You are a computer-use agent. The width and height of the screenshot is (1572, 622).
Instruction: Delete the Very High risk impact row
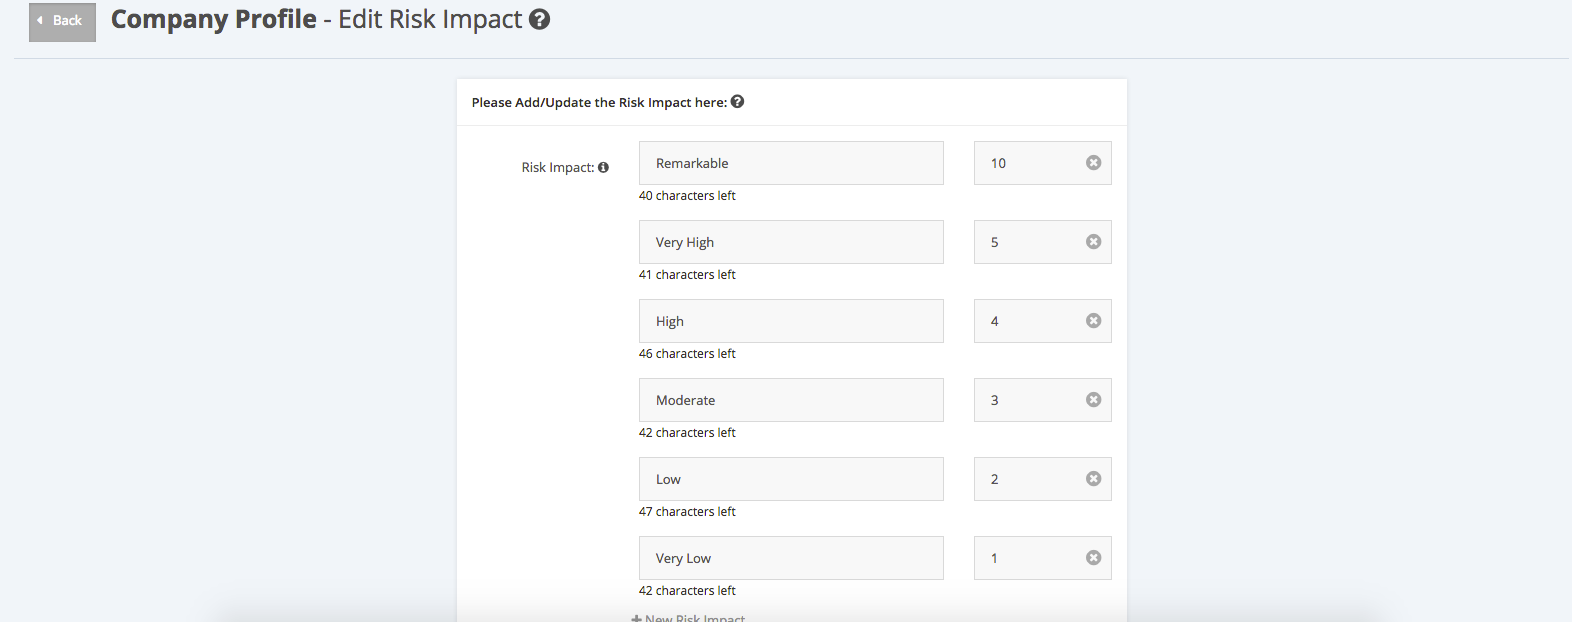(x=1093, y=242)
